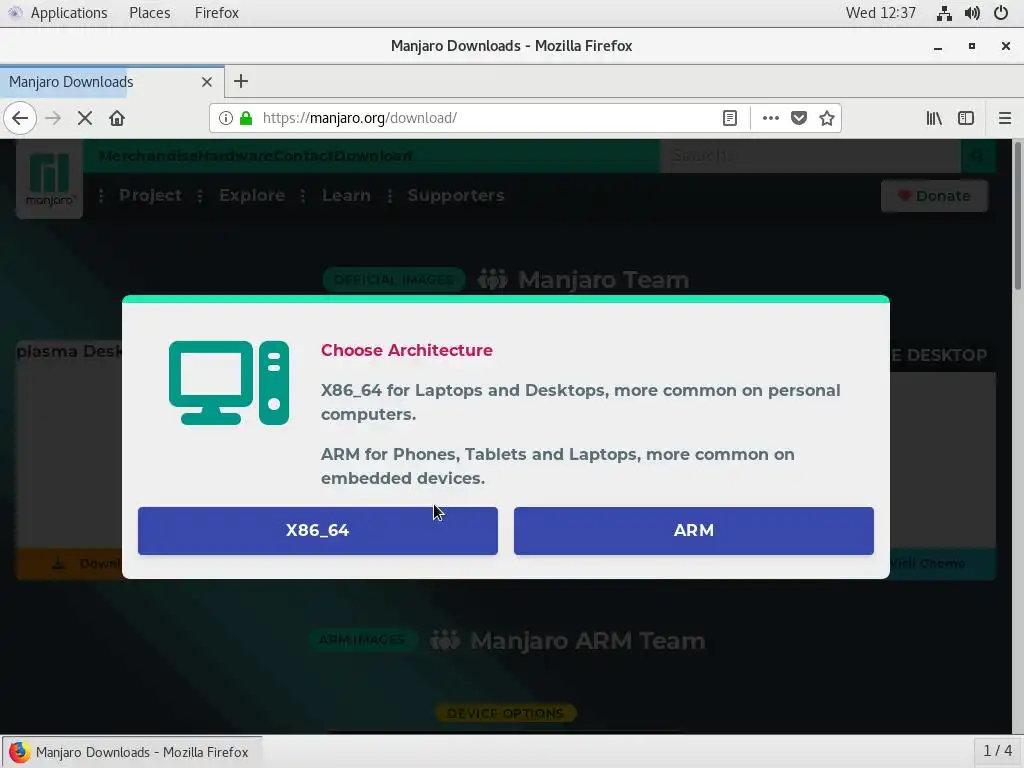
Task: Click the Manjaro Team heading
Action: point(603,280)
